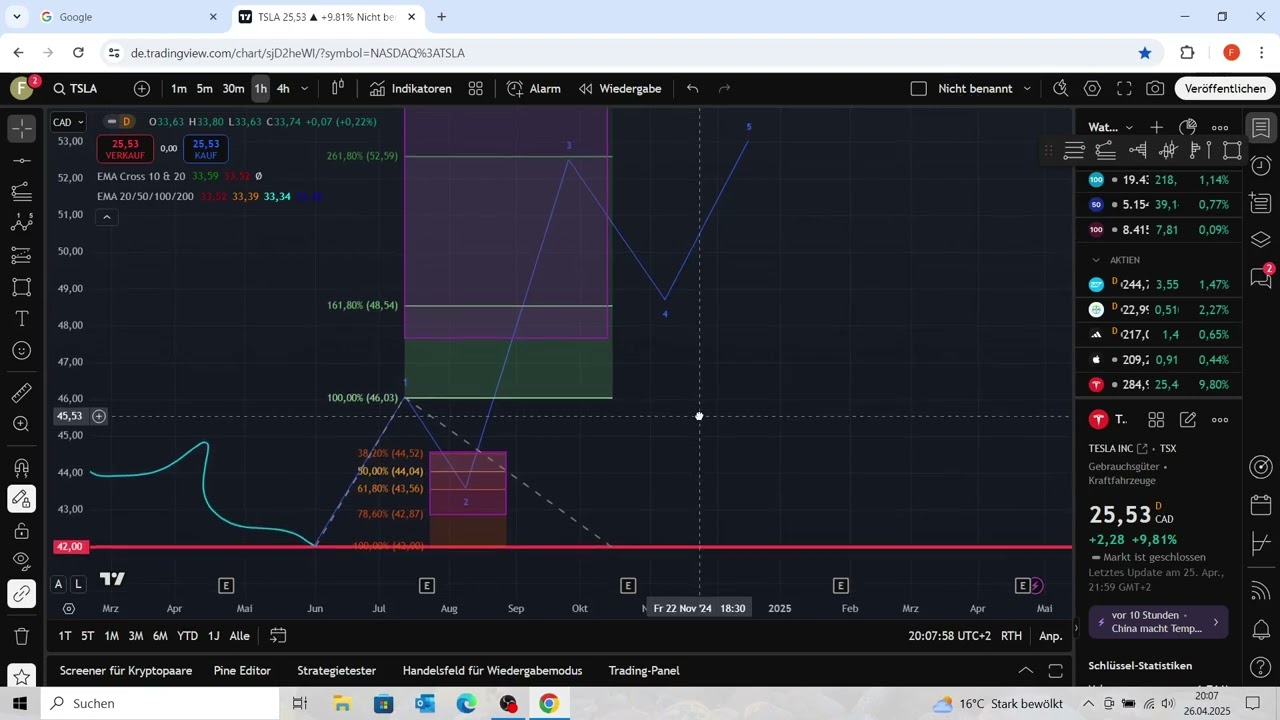1280x720 pixels.
Task: Add symbol to watchlist plus icon
Action: (1156, 127)
